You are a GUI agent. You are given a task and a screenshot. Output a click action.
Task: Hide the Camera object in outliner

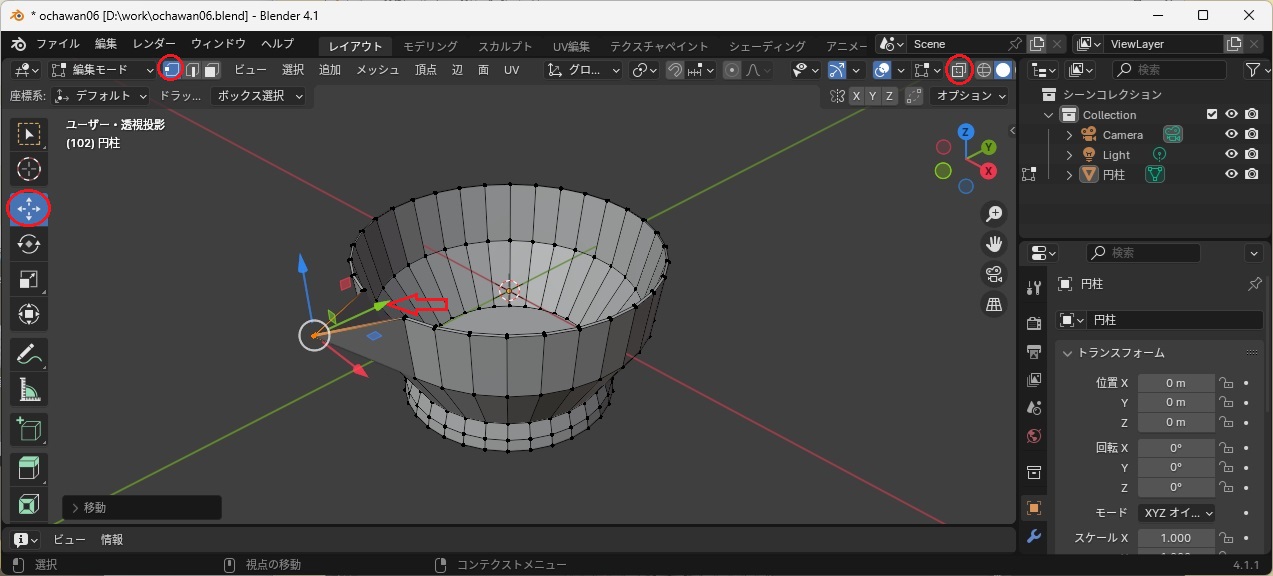coord(1232,135)
